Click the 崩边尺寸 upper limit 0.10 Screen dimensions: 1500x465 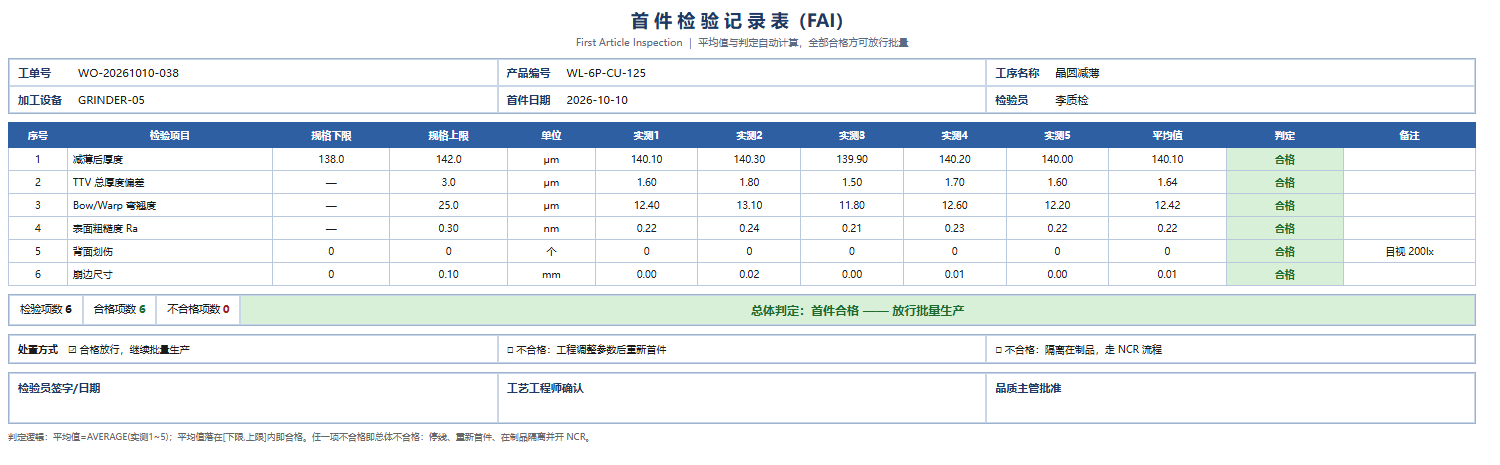(x=448, y=274)
